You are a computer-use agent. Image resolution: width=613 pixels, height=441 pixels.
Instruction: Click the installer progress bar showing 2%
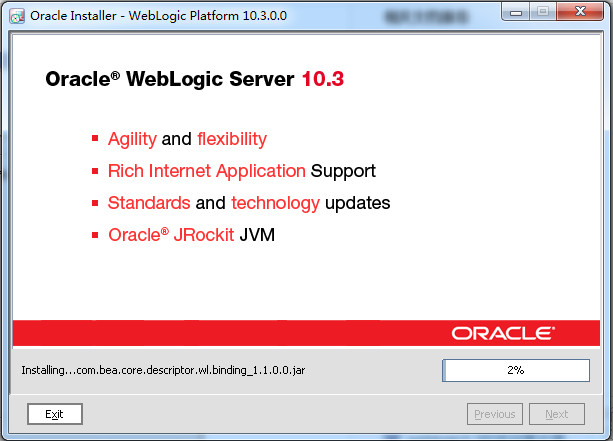pyautogui.click(x=516, y=370)
